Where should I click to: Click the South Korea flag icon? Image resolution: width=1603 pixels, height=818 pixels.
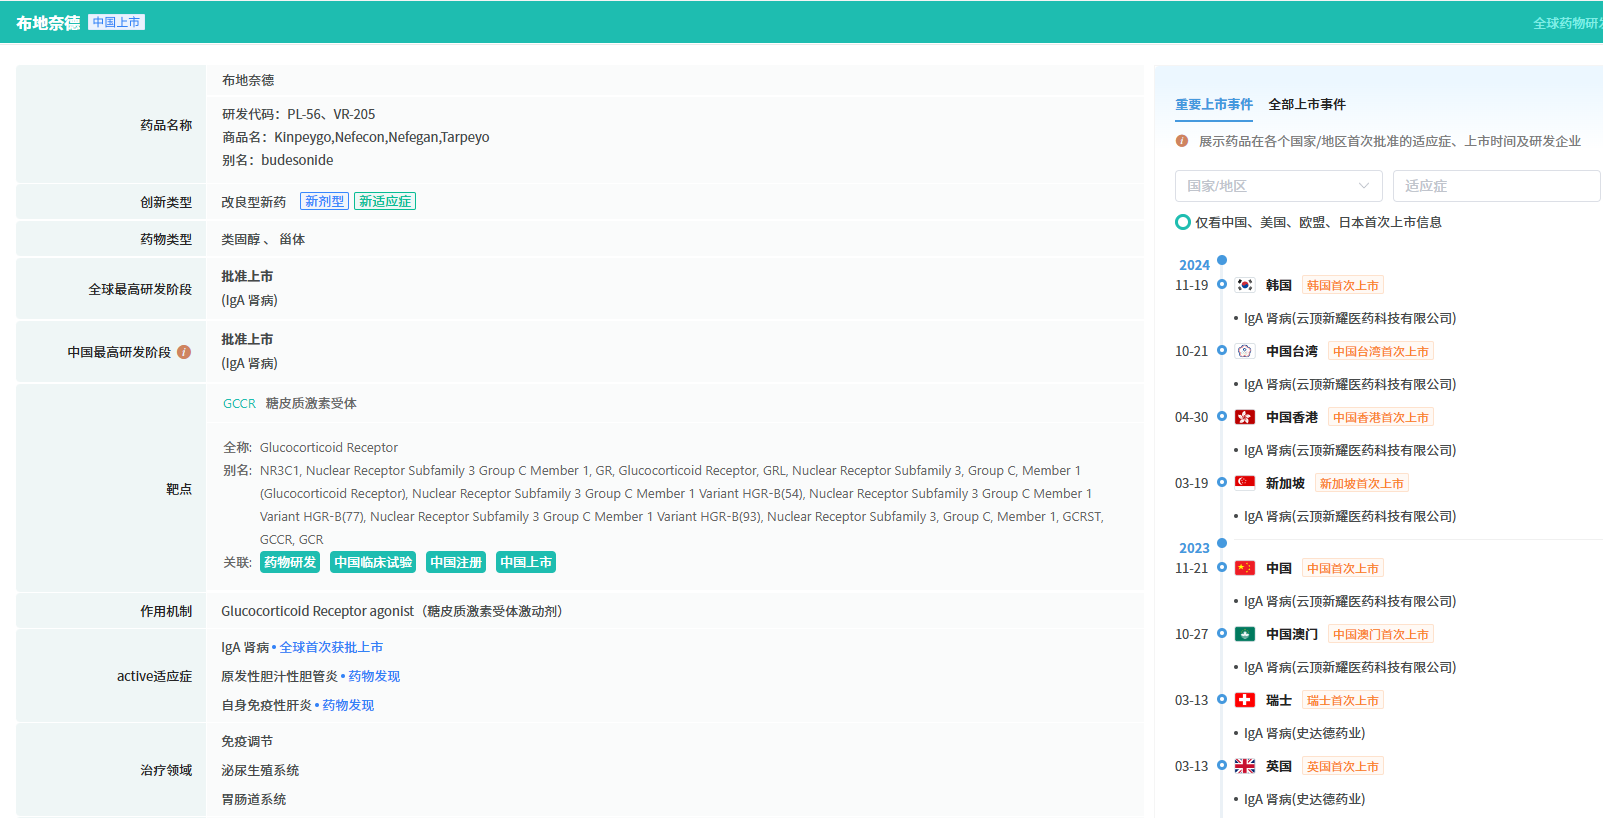[x=1245, y=285]
